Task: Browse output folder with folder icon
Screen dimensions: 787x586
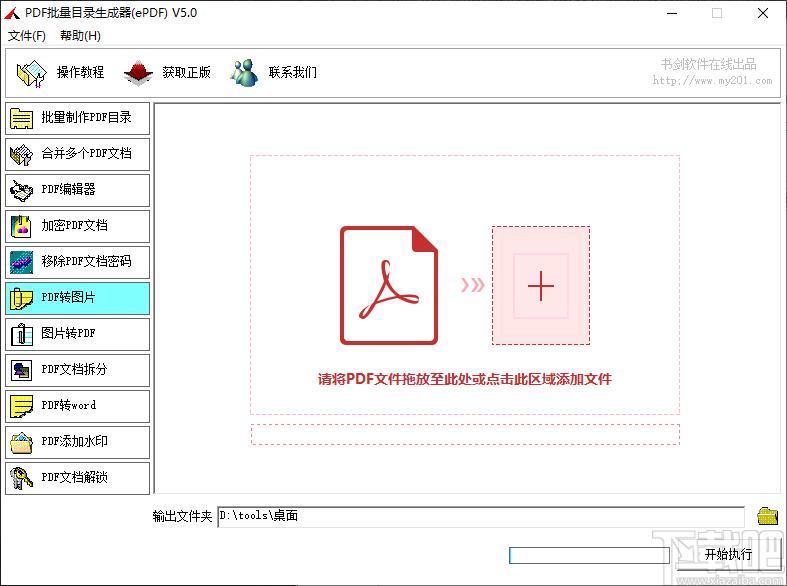Action: click(x=767, y=516)
